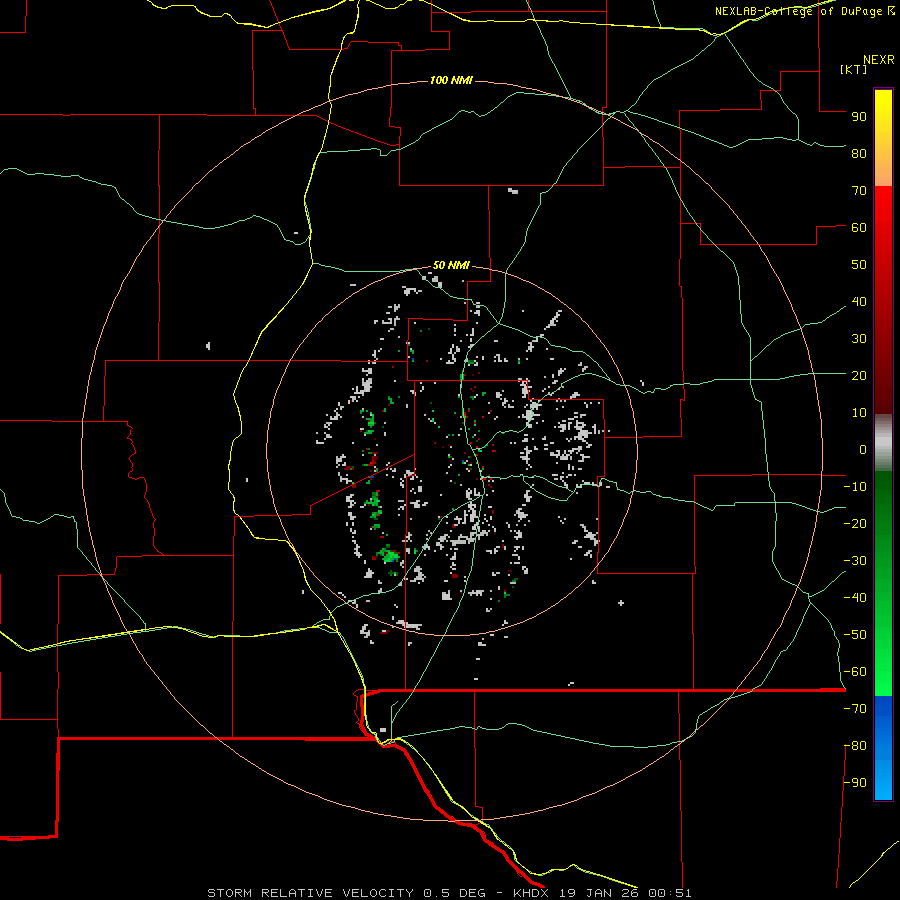Screen dimensions: 900x900
Task: Click the 90 value on velocity scale
Action: tap(859, 117)
